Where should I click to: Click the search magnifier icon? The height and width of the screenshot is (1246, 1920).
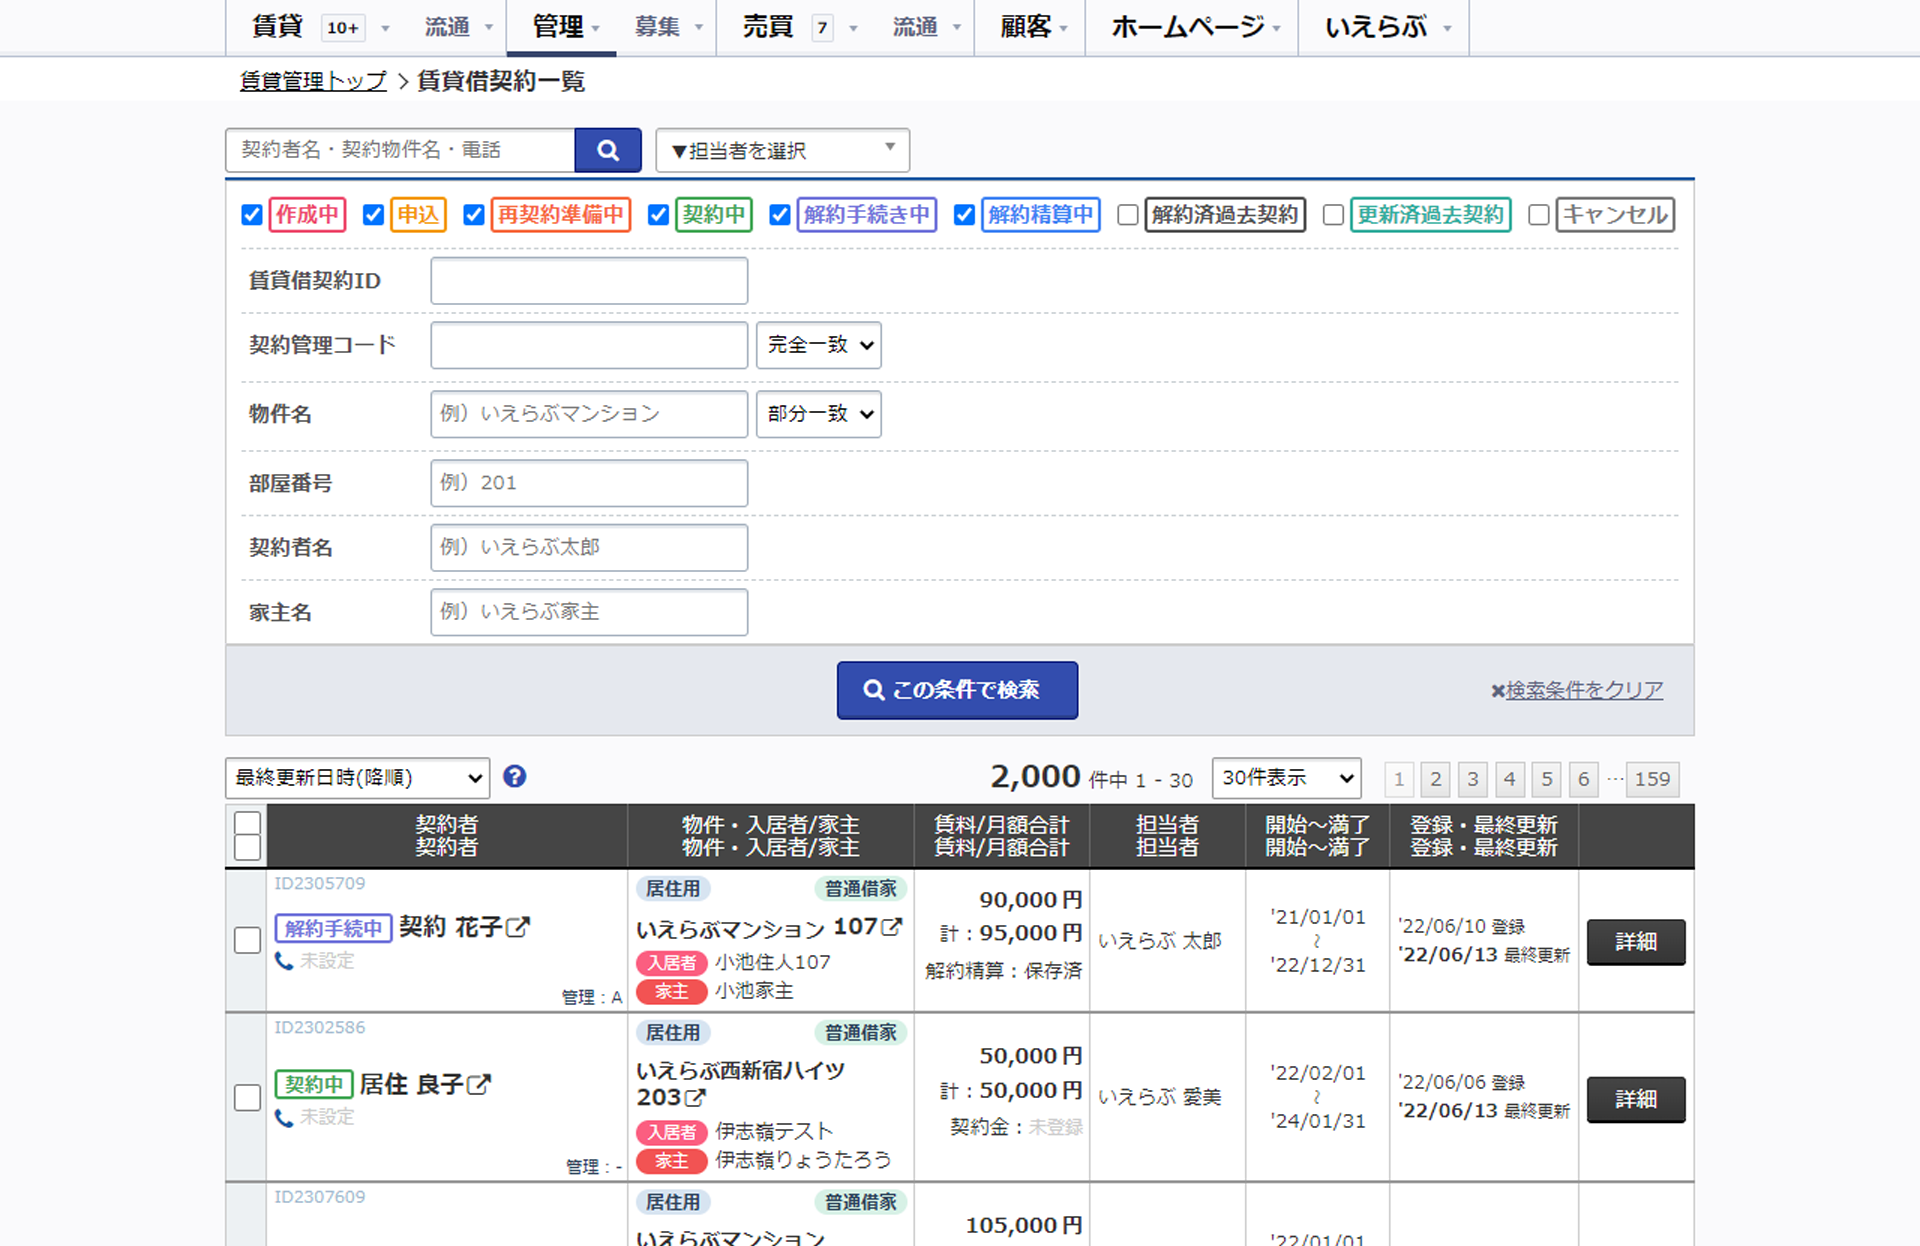click(607, 150)
